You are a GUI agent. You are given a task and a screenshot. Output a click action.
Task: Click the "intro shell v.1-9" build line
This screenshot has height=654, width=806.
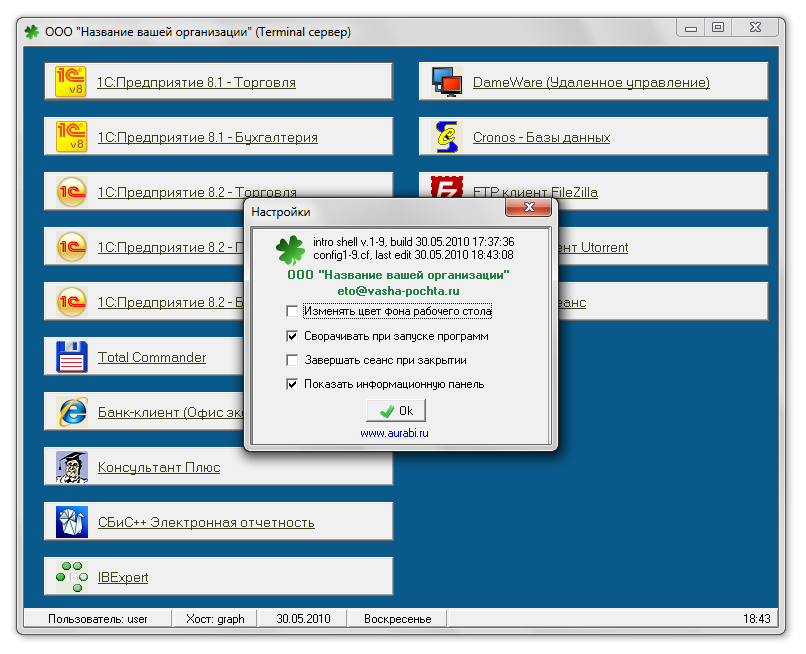point(414,242)
